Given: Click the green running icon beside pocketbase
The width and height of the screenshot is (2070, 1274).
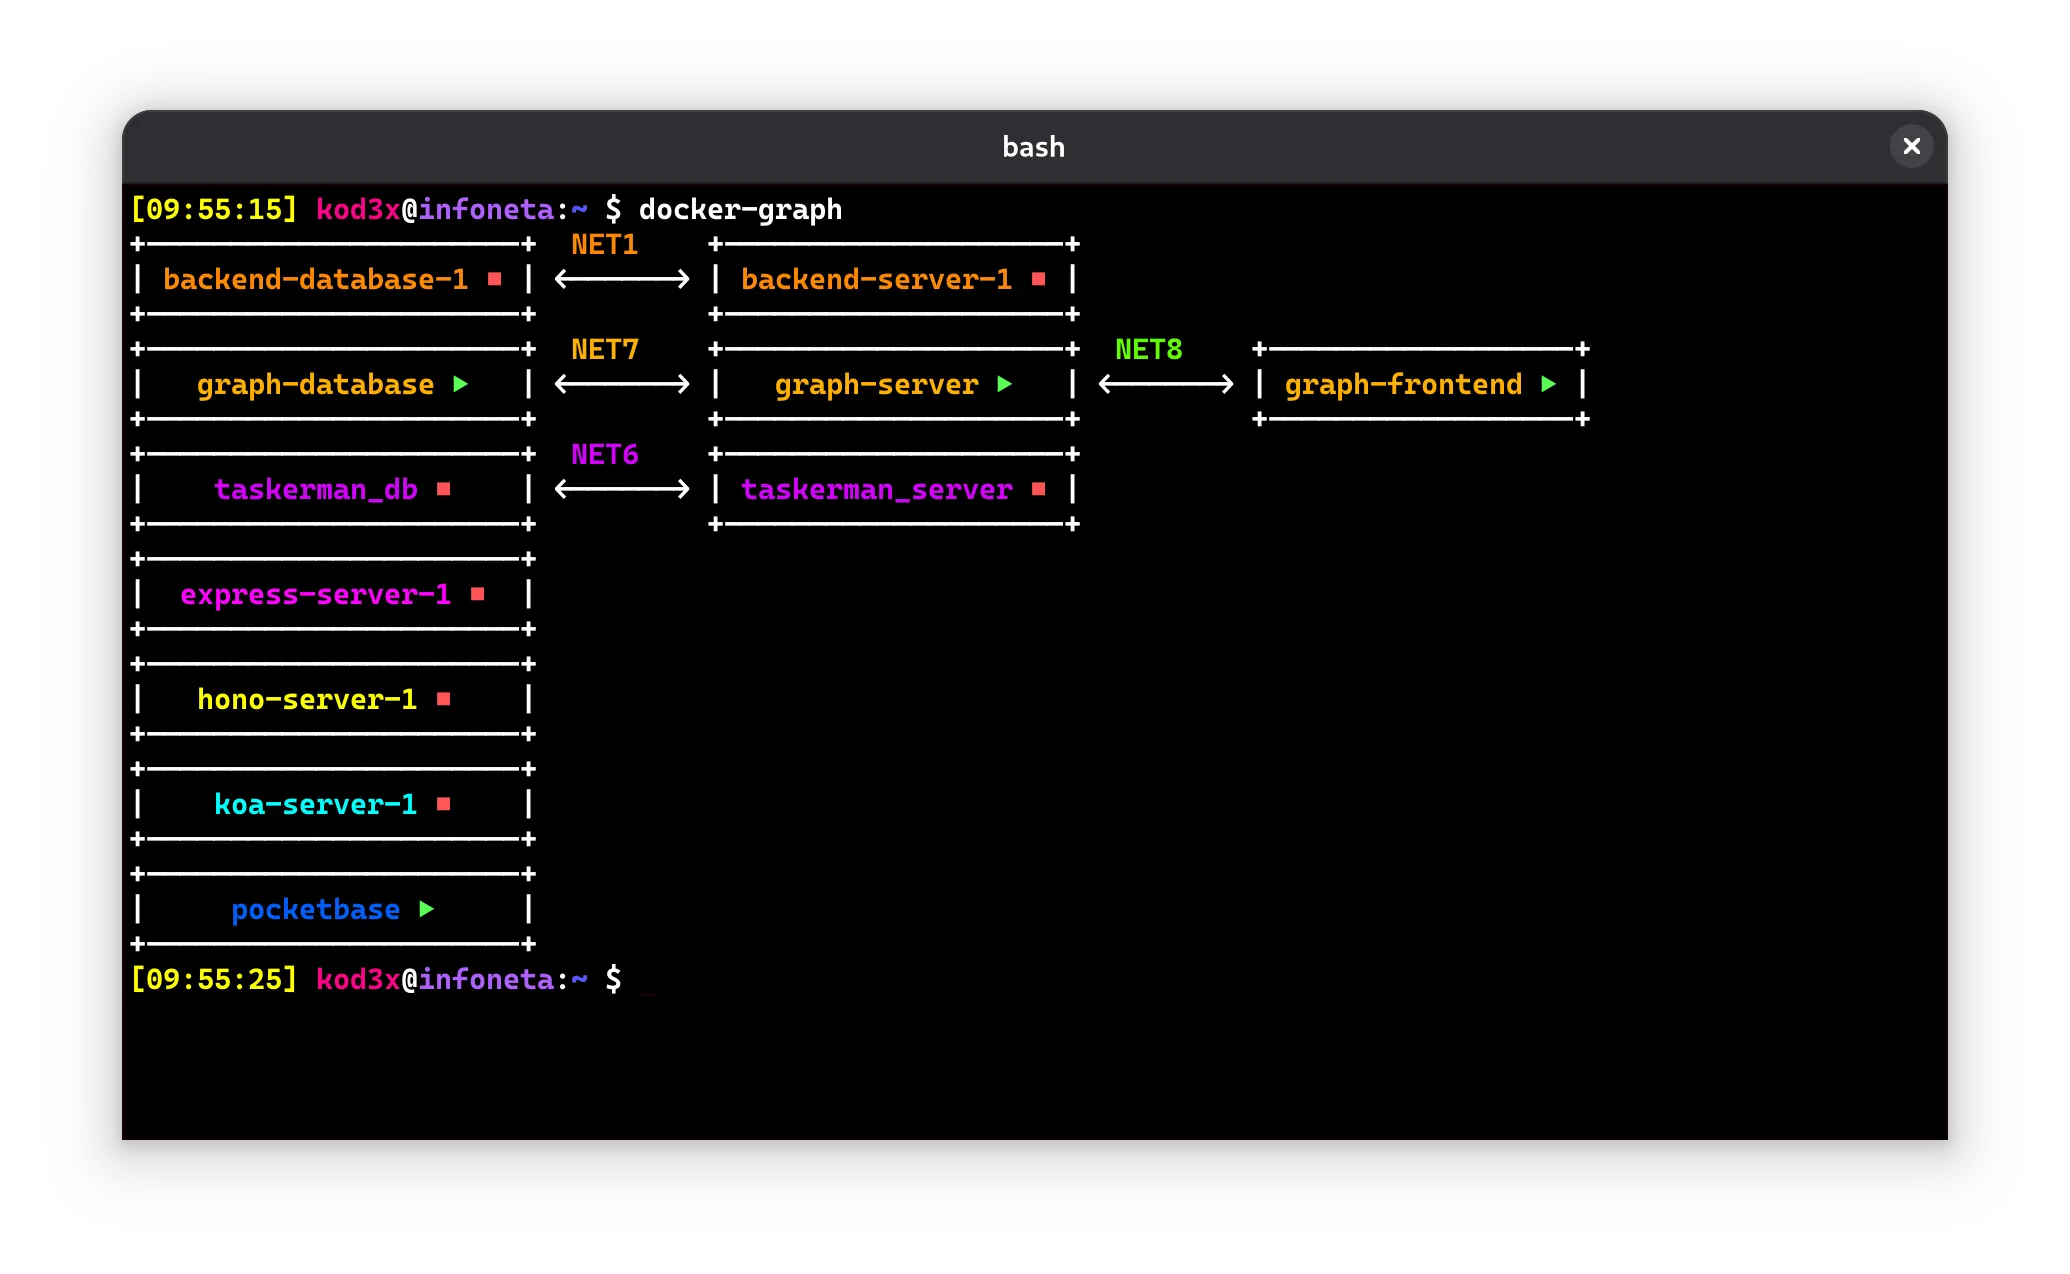Looking at the screenshot, I should coord(426,909).
